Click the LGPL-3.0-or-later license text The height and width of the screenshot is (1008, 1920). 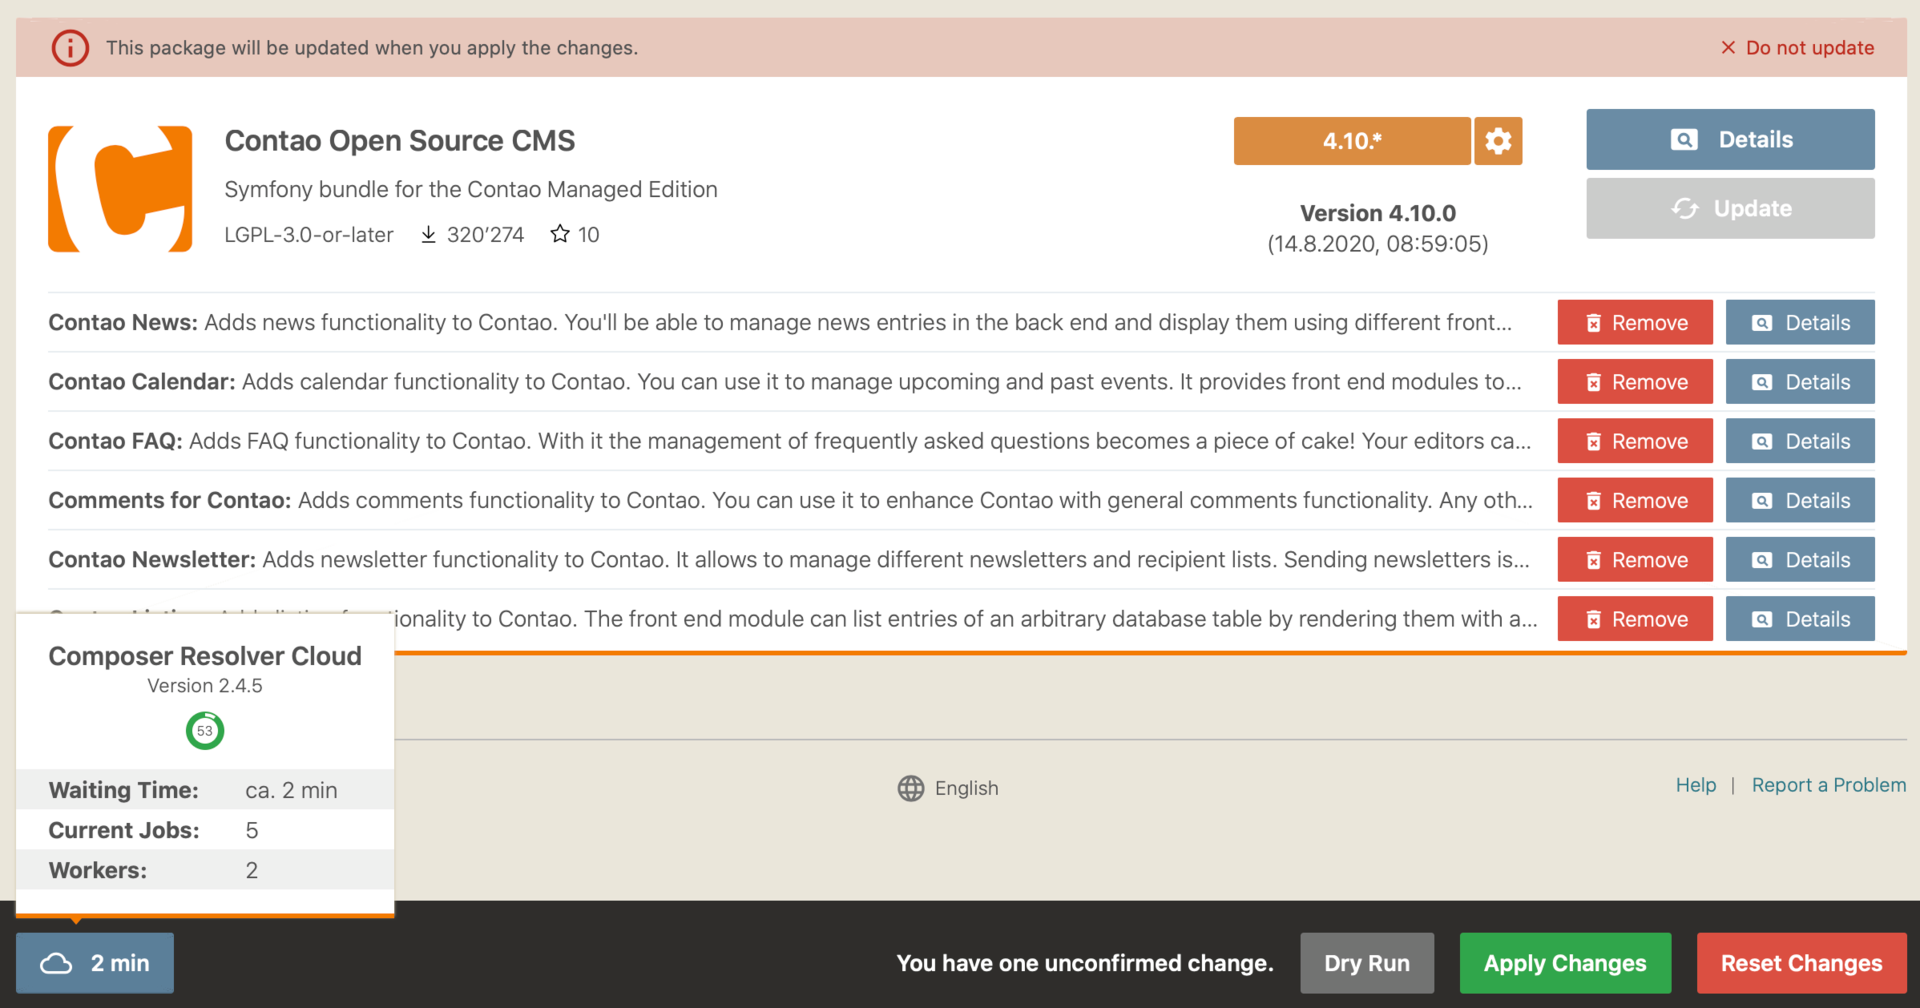[309, 235]
